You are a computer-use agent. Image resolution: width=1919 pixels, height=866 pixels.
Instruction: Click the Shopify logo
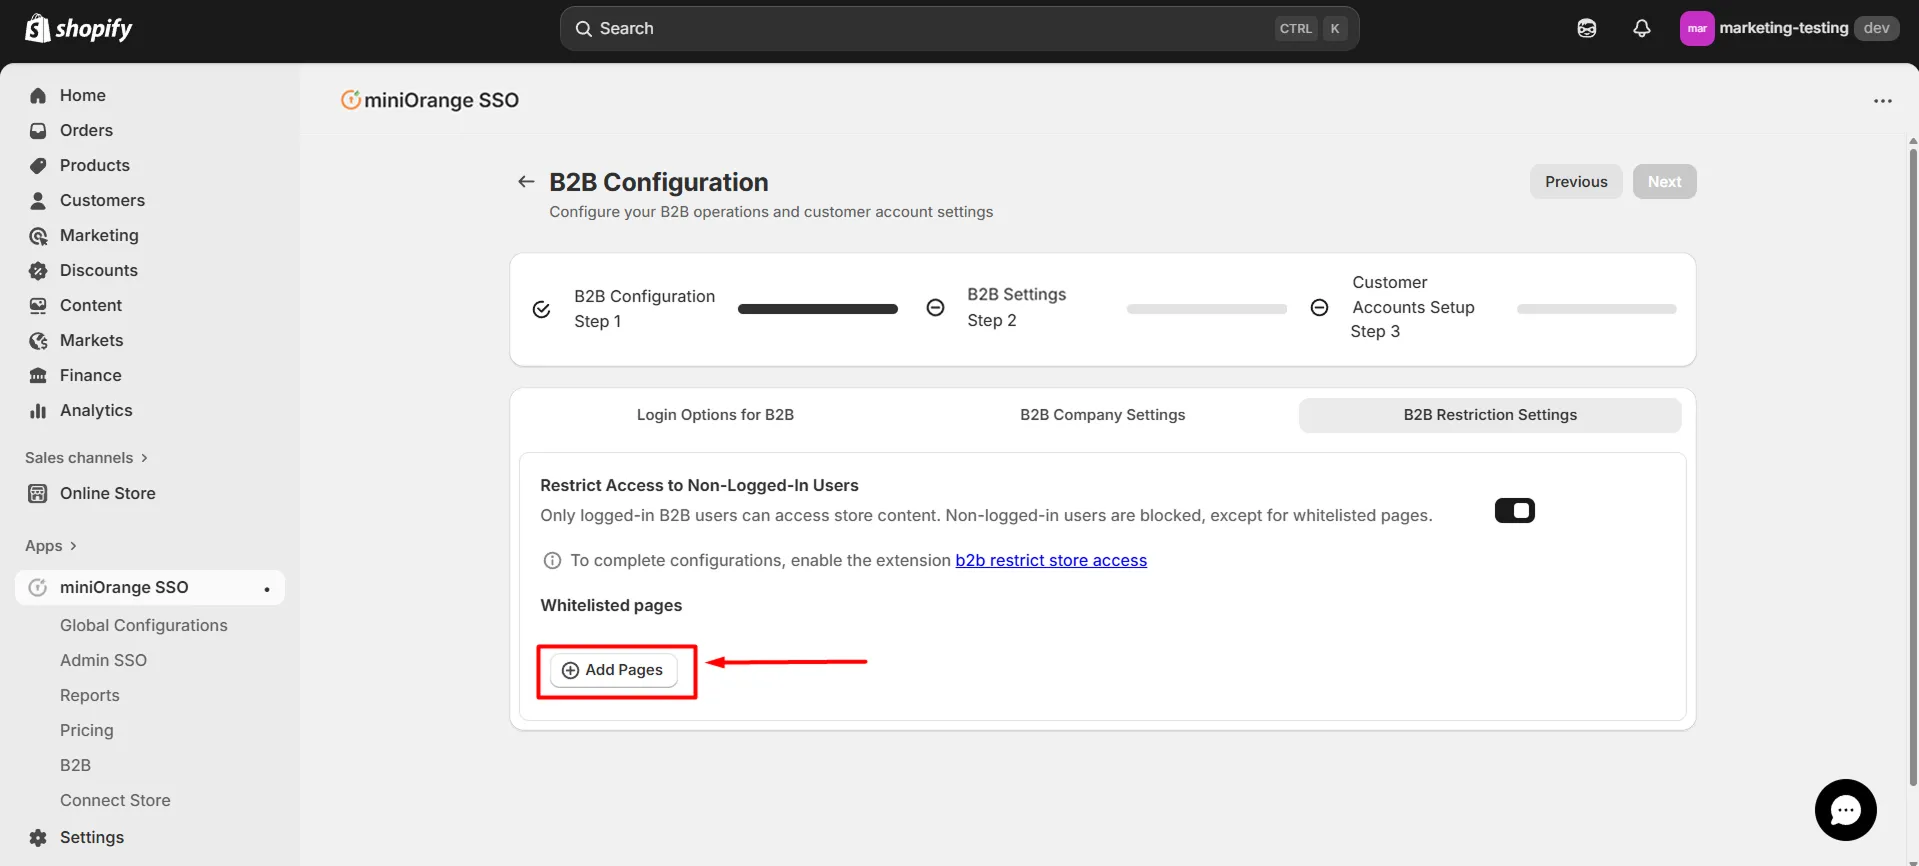click(x=78, y=28)
